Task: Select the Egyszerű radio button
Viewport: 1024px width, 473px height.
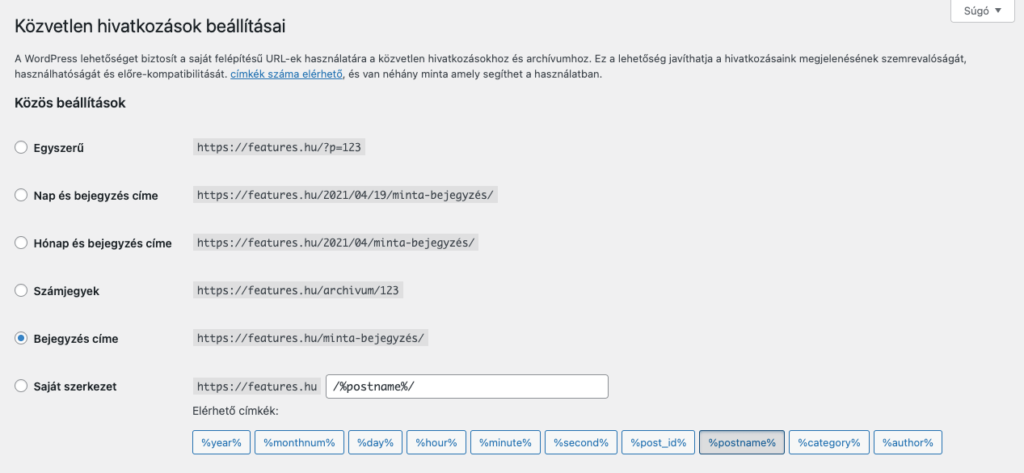Action: click(21, 147)
